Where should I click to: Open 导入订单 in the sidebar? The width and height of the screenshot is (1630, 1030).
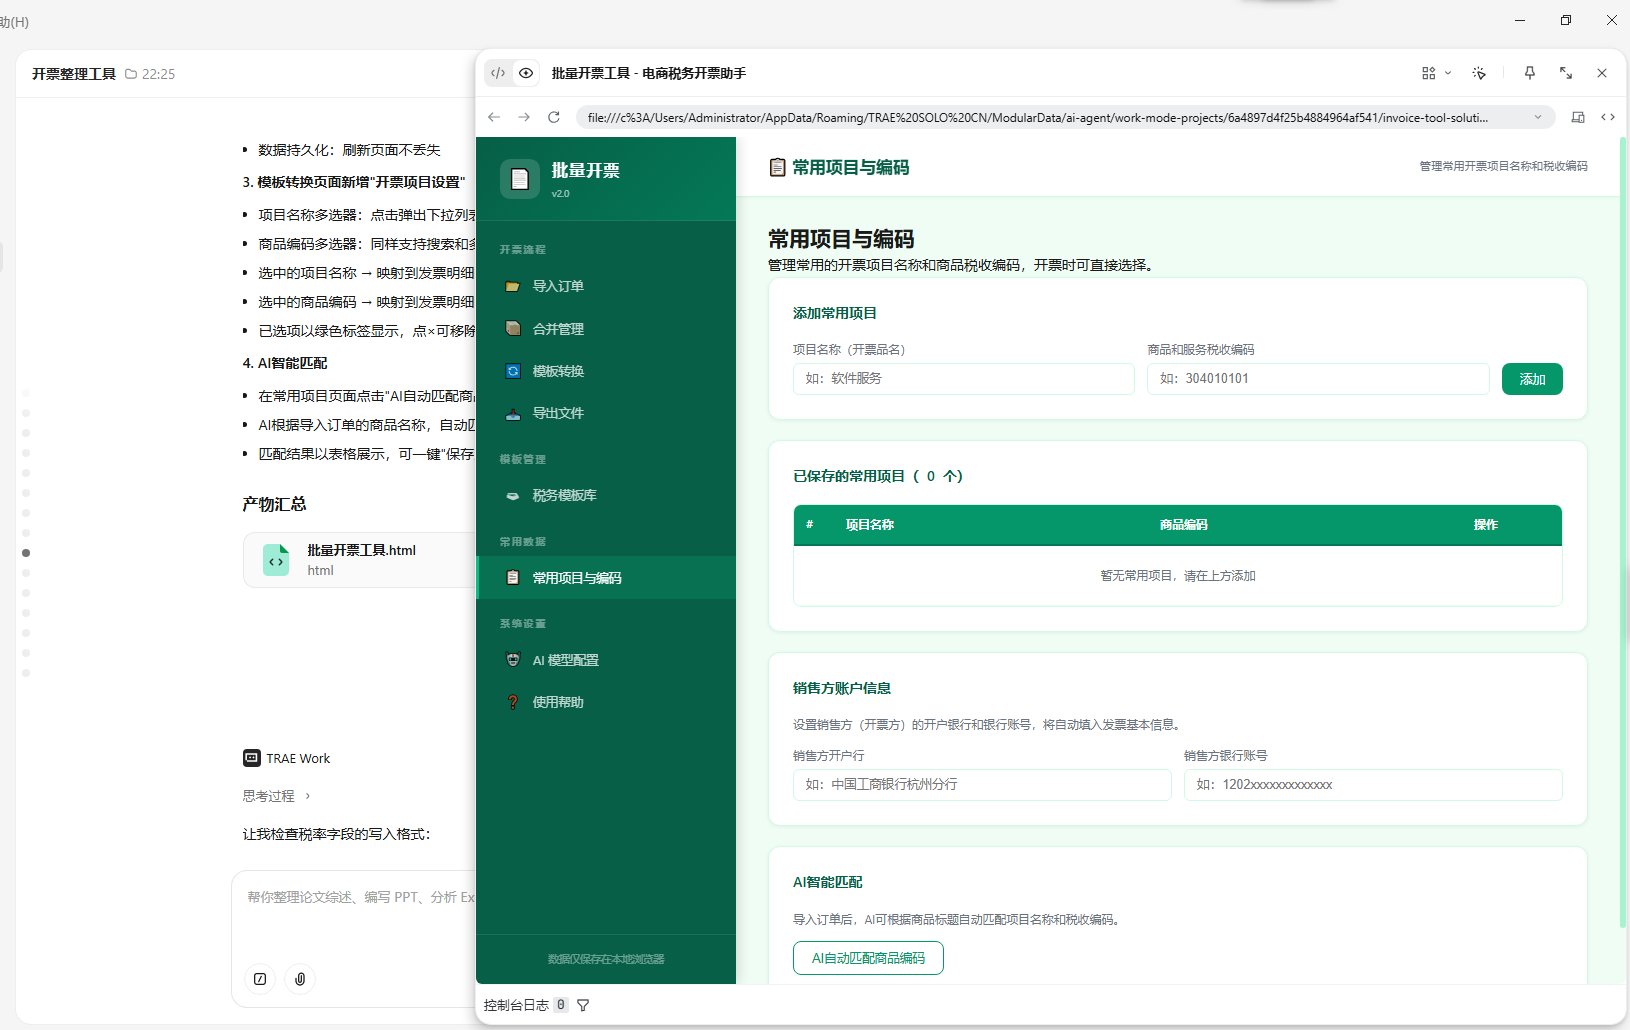606,286
